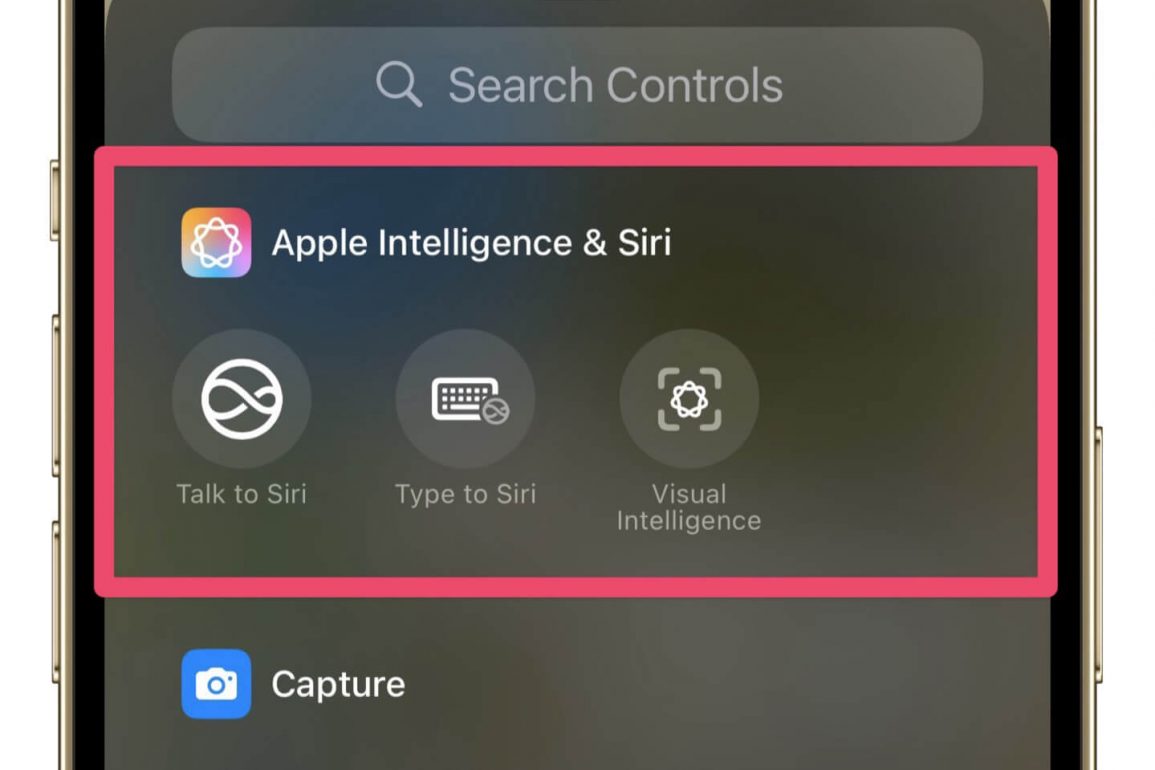This screenshot has width=1155, height=770.
Task: Add the Type to Siri keyboard control
Action: click(466, 399)
